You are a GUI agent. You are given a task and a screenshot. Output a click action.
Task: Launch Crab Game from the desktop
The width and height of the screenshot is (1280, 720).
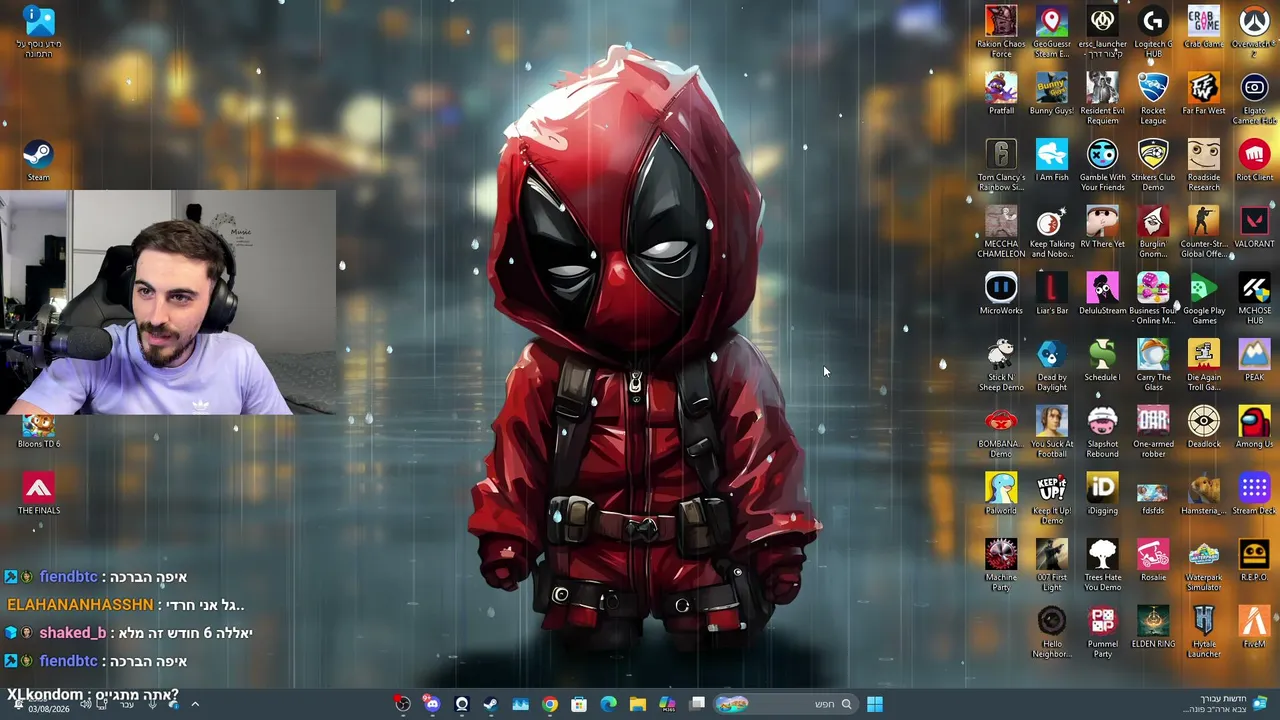coord(1204,26)
